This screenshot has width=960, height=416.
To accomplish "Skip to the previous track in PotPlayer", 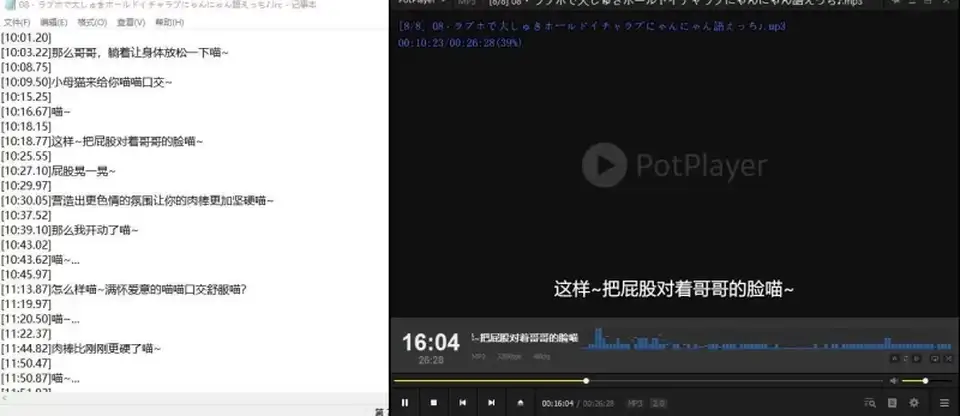I will [462, 403].
